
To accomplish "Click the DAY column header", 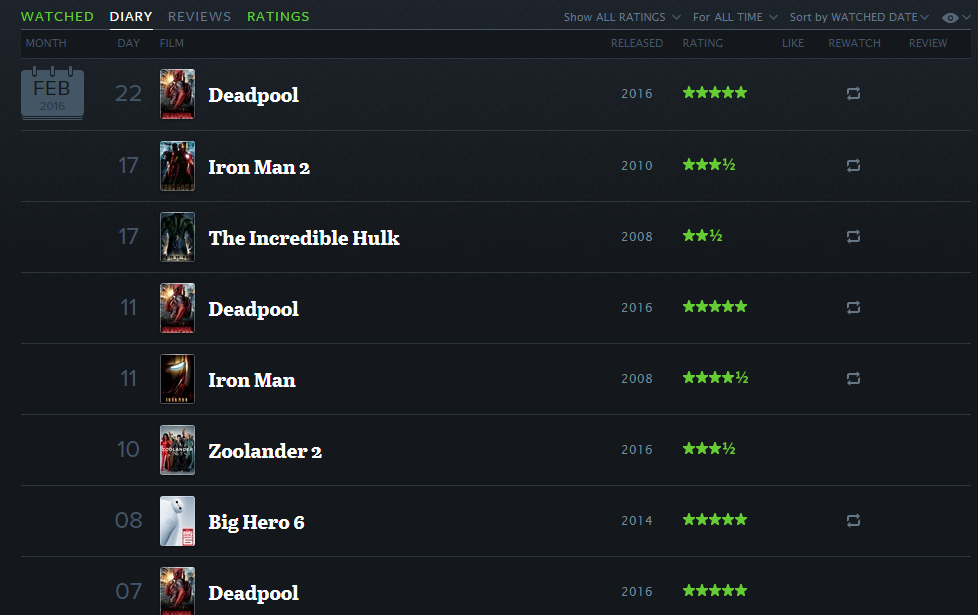I will pos(128,43).
